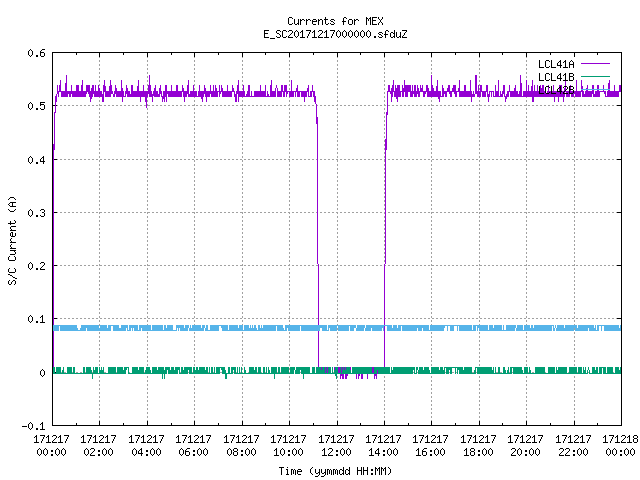
Task: Click the chart title 'Currents for MEX'
Action: (335, 21)
